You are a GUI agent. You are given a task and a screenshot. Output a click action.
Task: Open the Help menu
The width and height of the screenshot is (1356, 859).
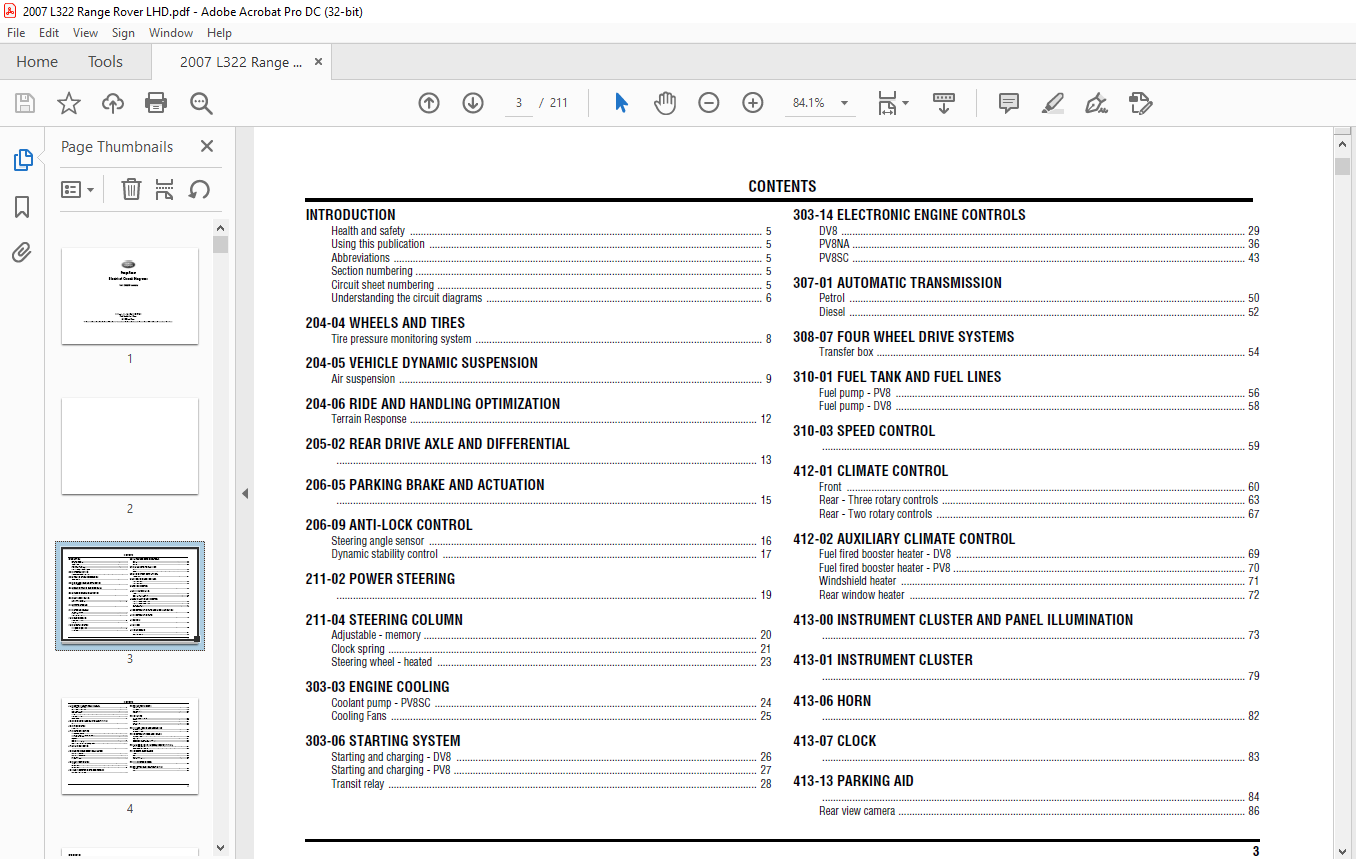[x=219, y=33]
